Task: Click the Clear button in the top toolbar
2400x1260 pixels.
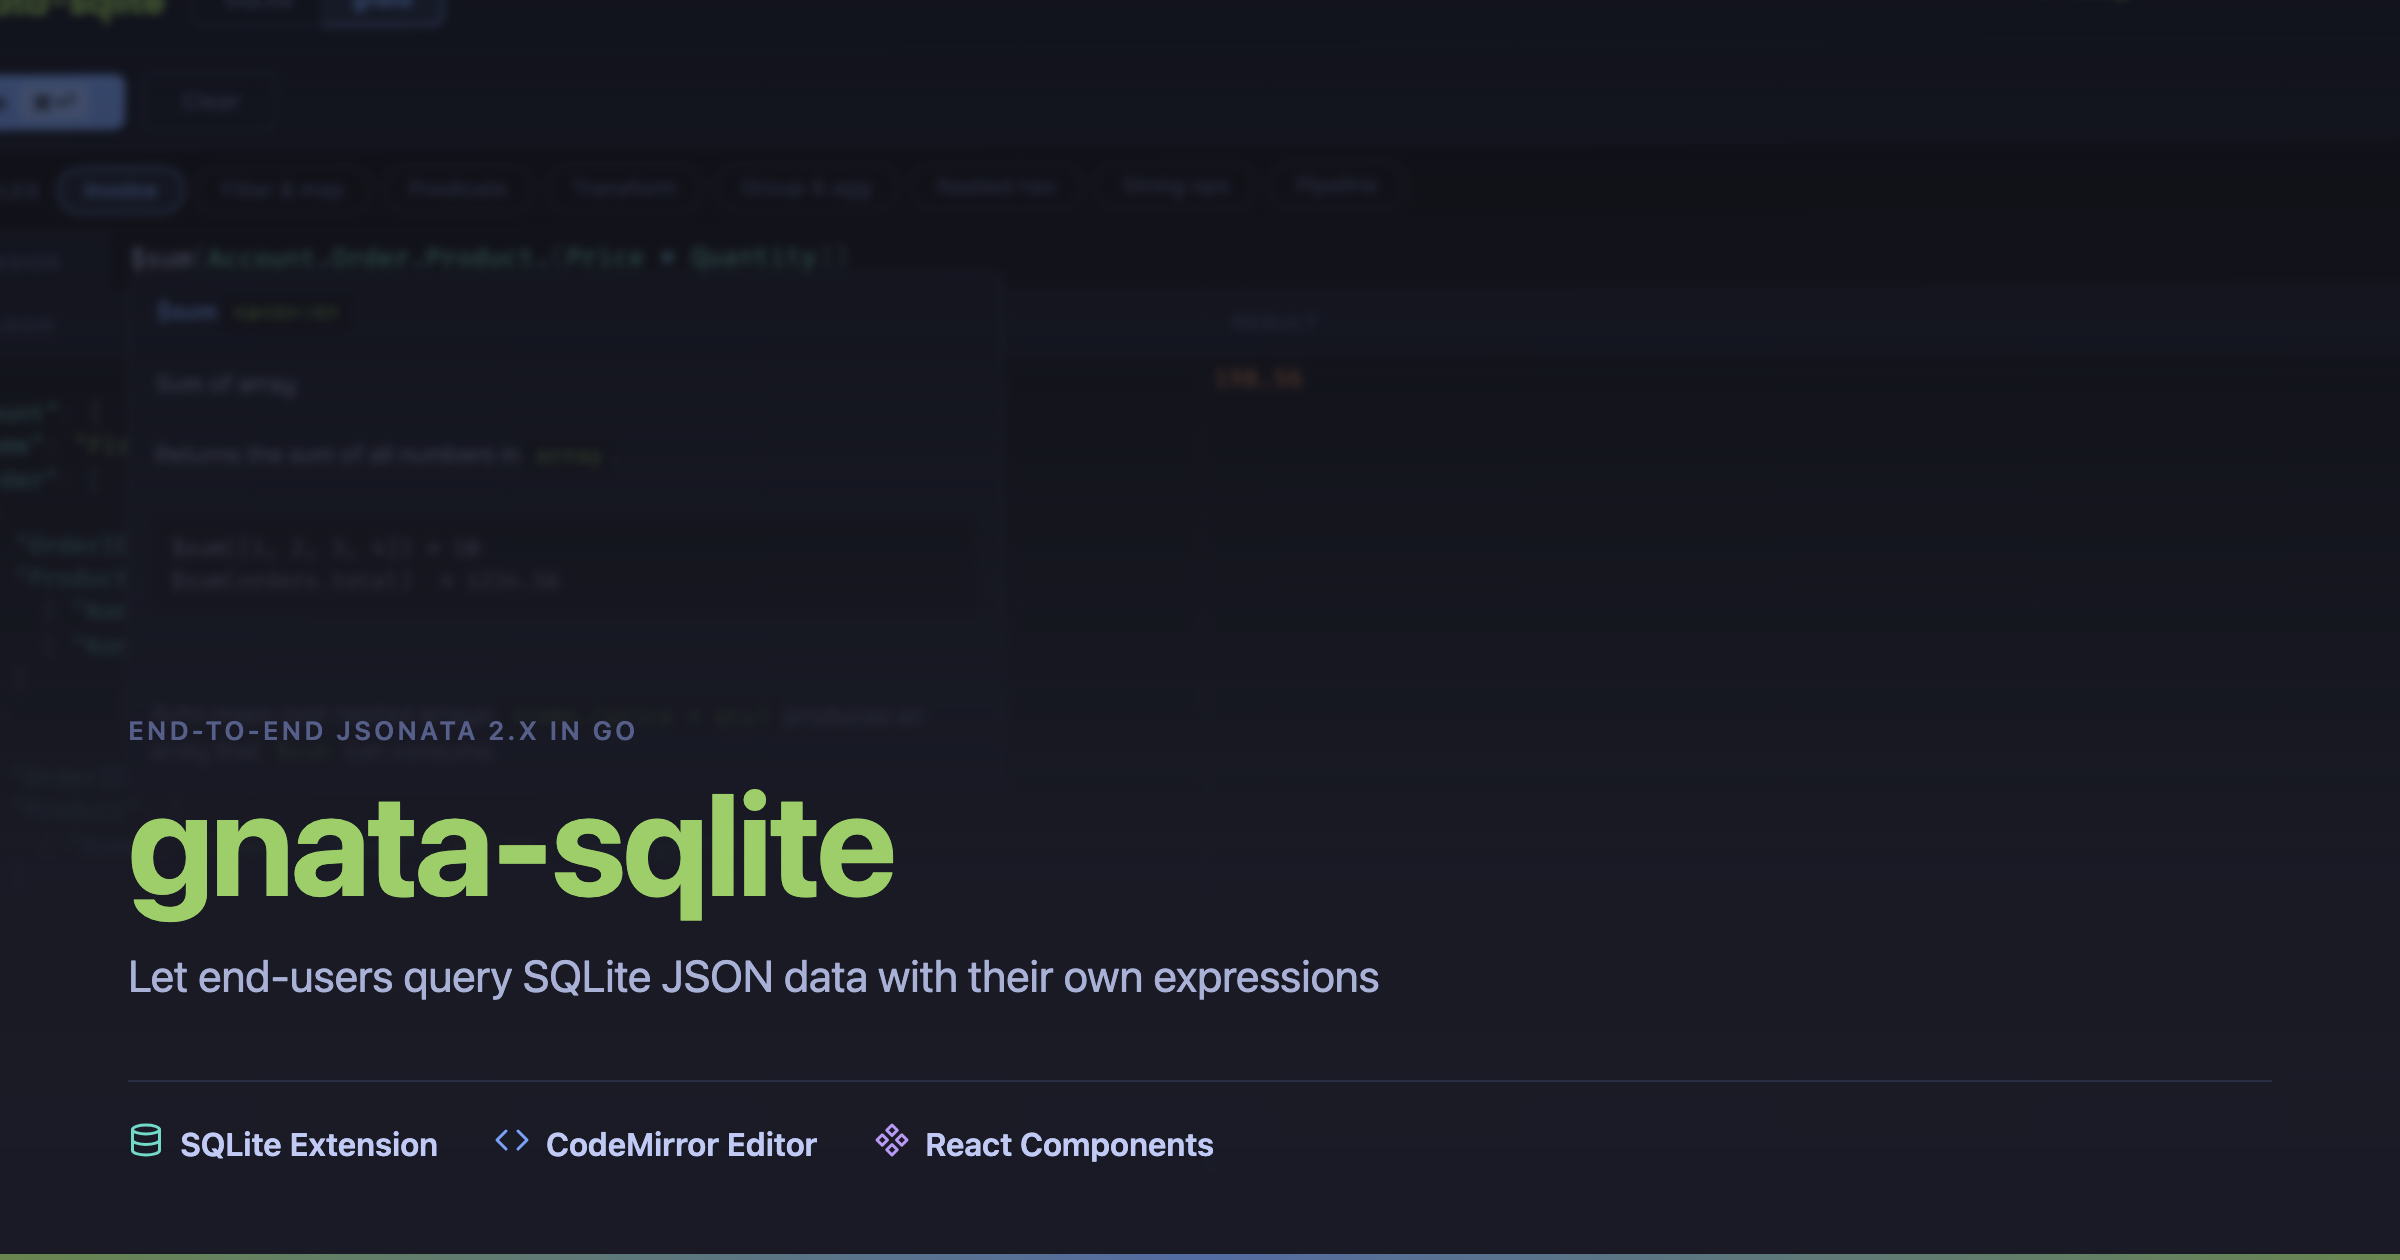Action: coord(208,100)
